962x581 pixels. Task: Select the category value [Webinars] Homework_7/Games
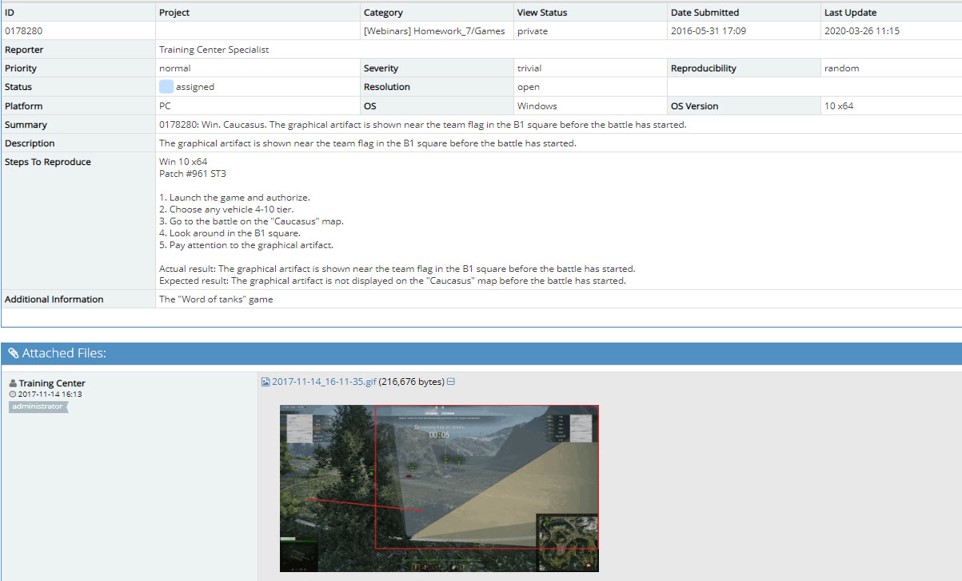pos(434,31)
